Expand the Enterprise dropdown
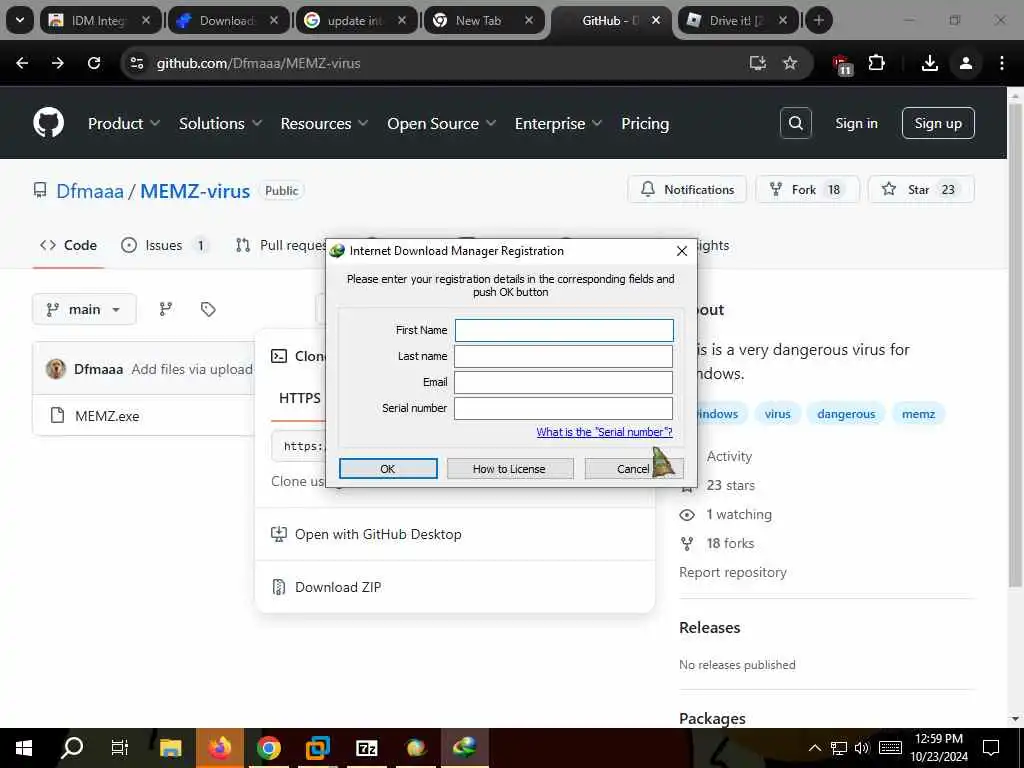1024x768 pixels. pos(558,123)
